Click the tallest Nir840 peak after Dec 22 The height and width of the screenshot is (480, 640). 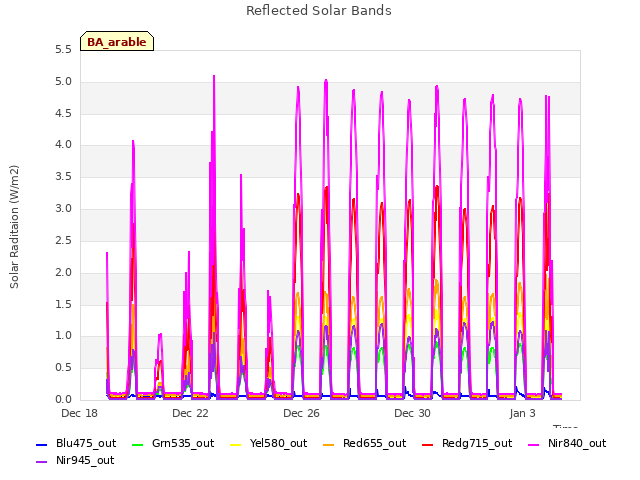(214, 76)
